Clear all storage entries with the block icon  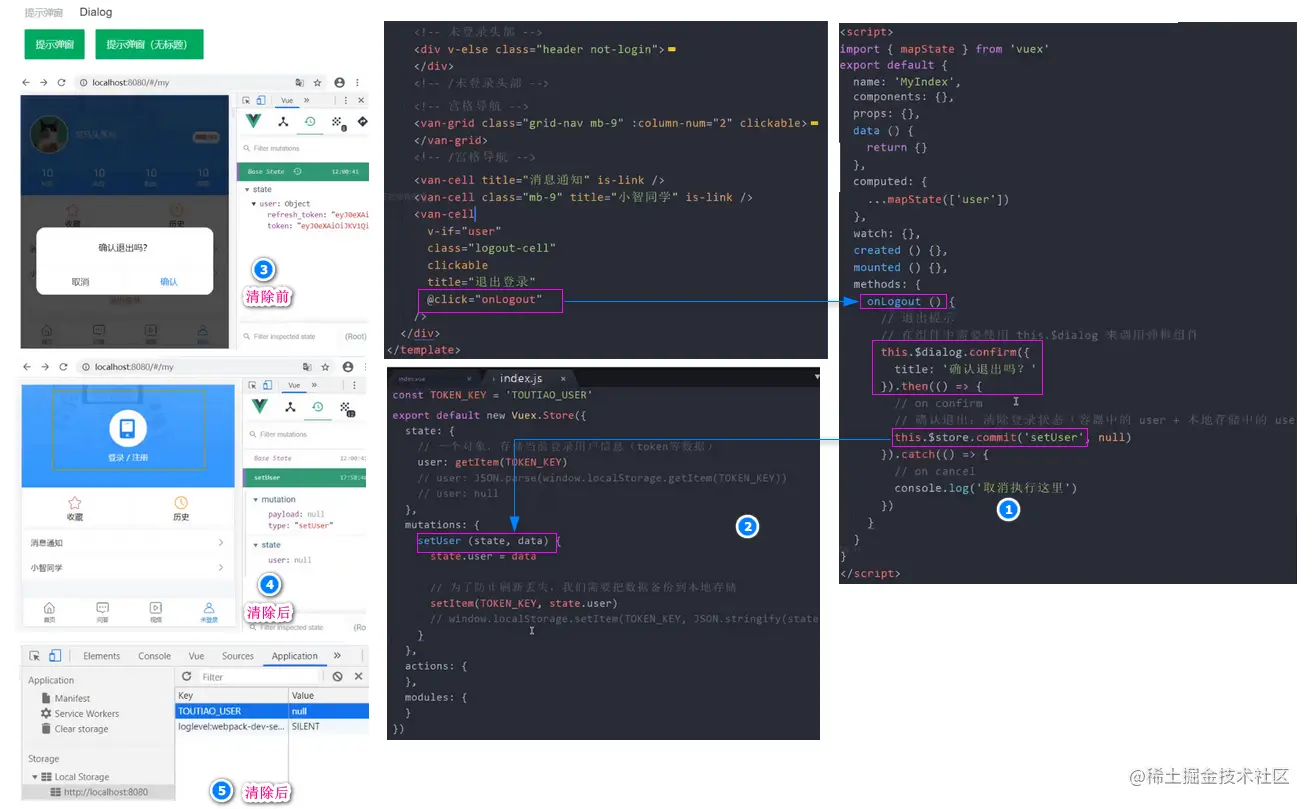pos(338,677)
